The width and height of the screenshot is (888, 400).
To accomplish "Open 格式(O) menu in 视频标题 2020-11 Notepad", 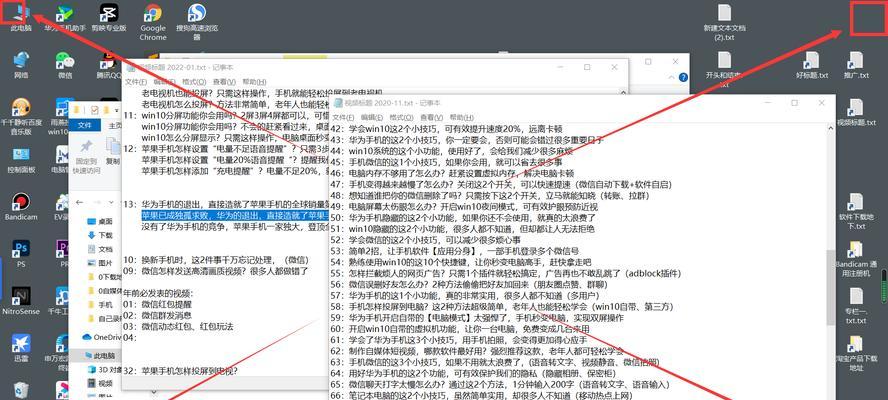I will pyautogui.click(x=401, y=117).
